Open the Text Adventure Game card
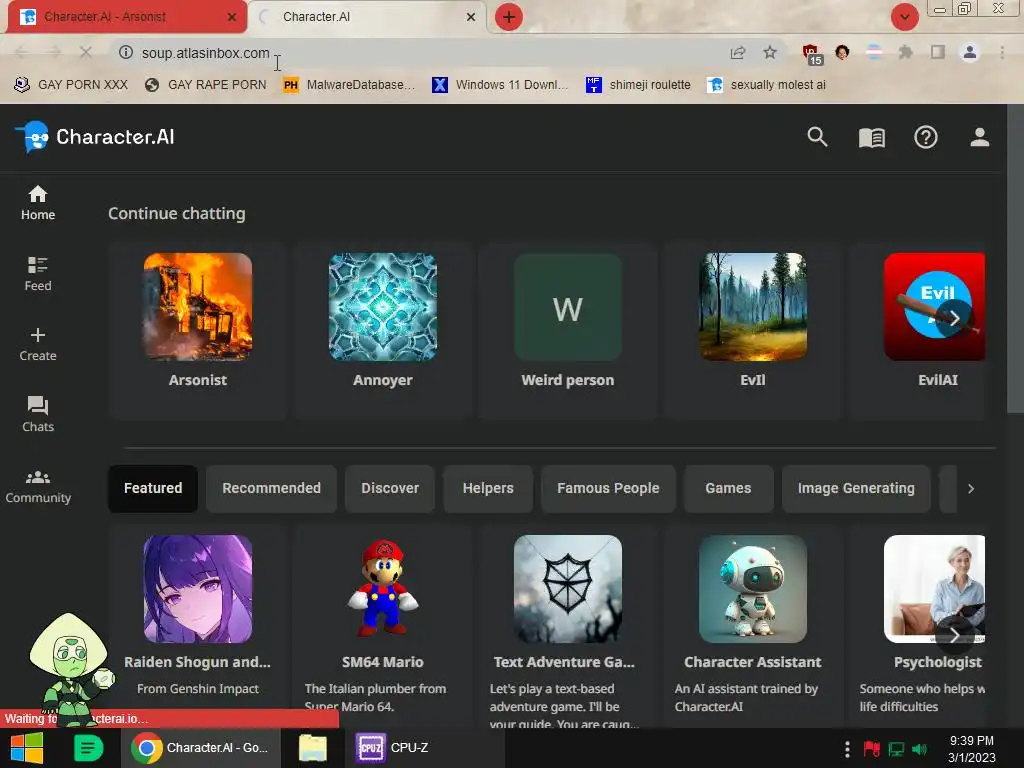The image size is (1024, 768). (568, 624)
